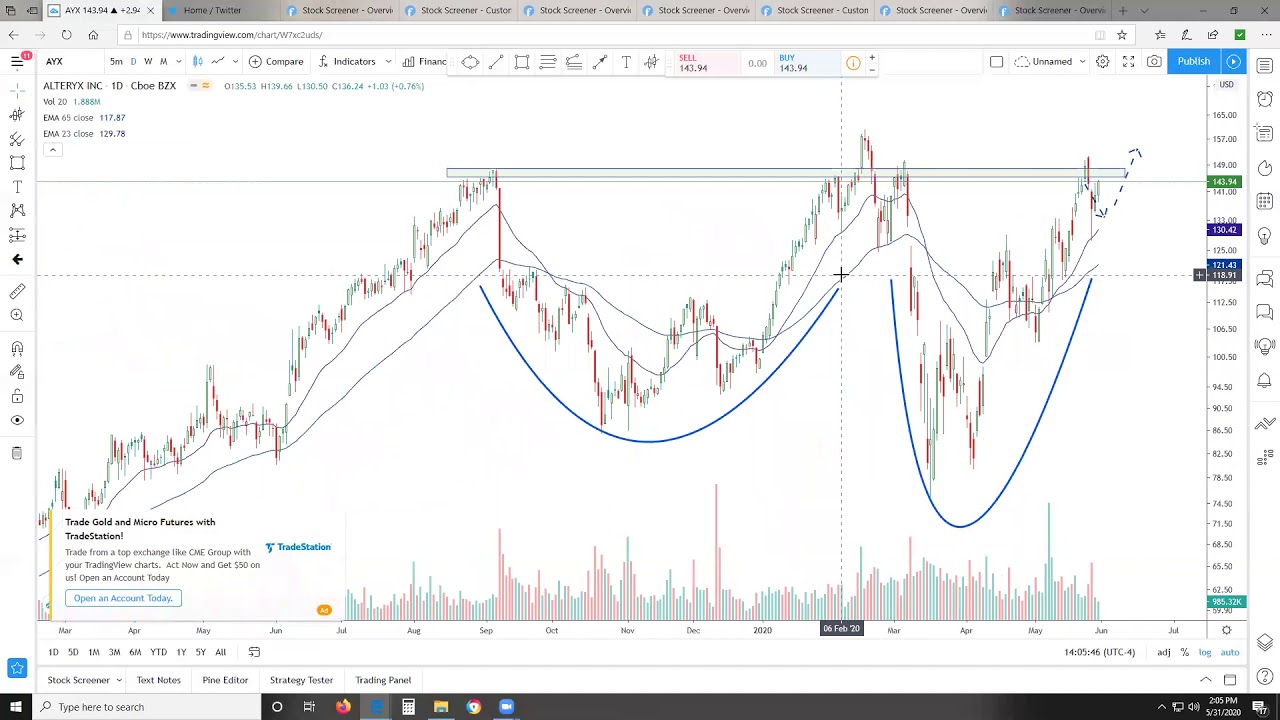The width and height of the screenshot is (1280, 720).
Task: Select the arrow line tool in floating toolbar
Action: point(600,62)
